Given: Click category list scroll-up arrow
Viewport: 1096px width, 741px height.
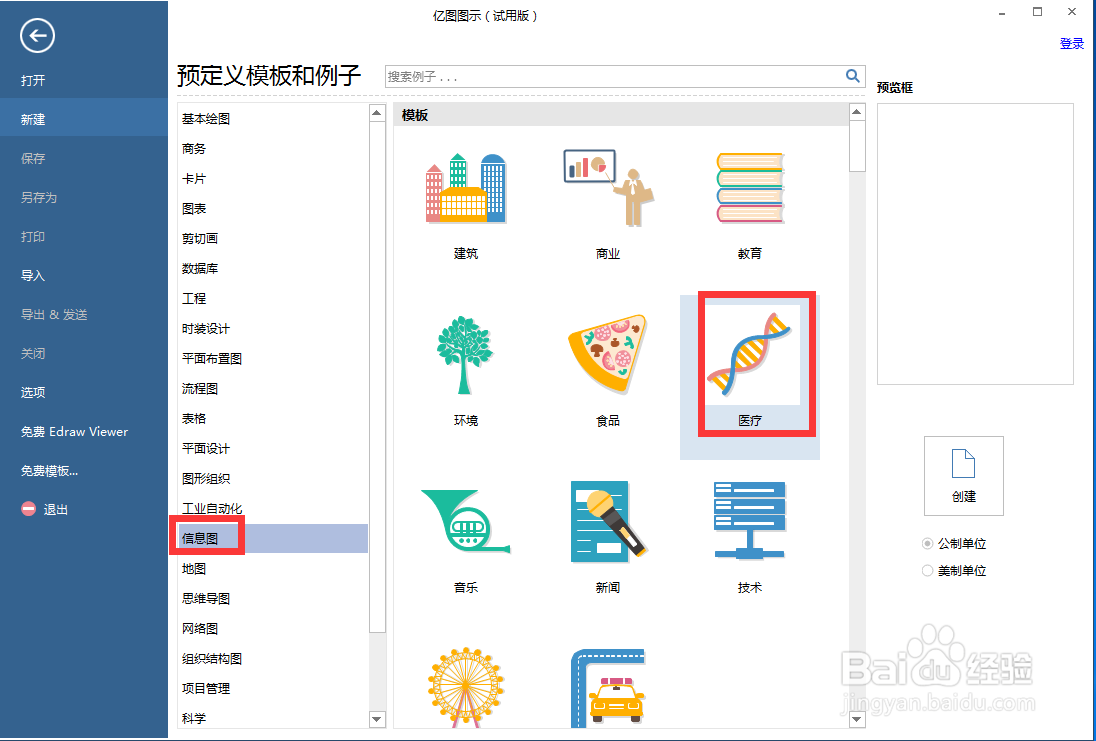Looking at the screenshot, I should [x=377, y=113].
